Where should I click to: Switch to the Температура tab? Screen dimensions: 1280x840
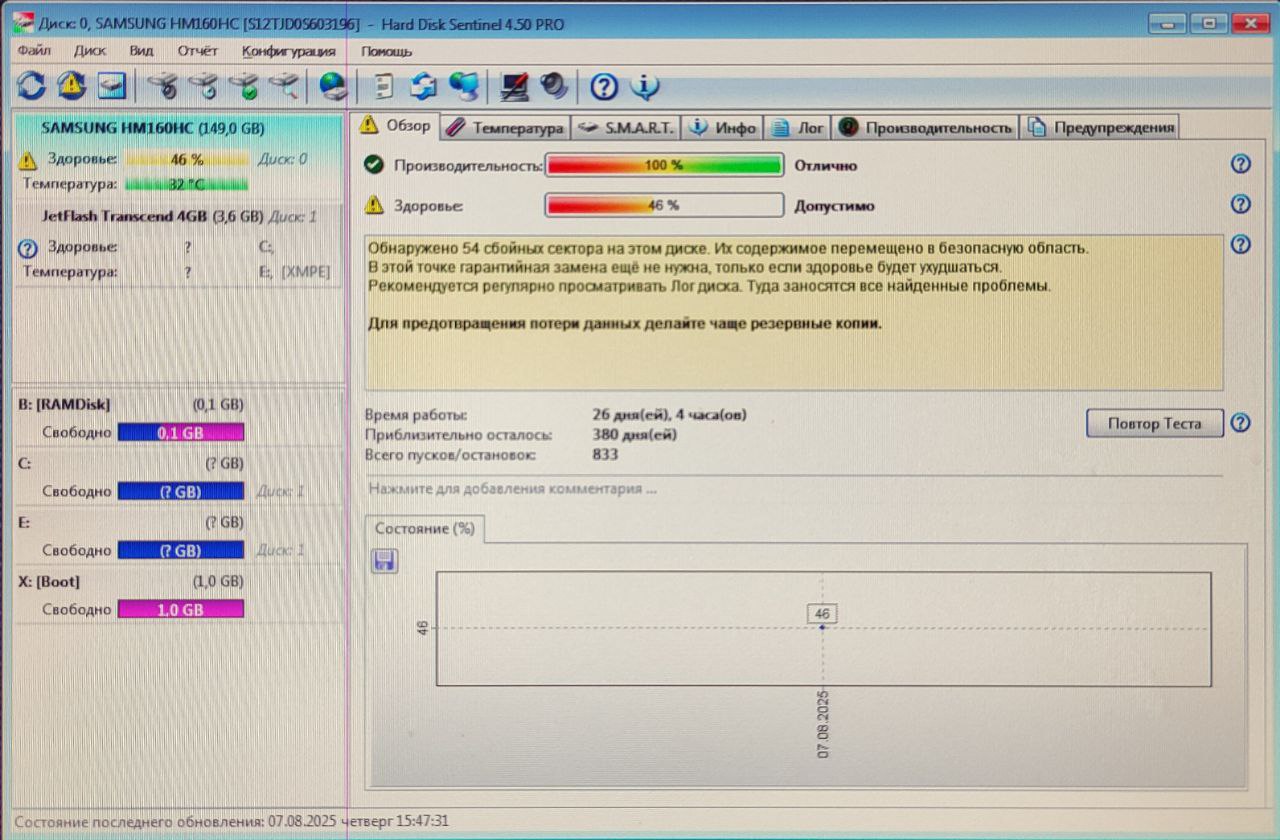tap(506, 127)
